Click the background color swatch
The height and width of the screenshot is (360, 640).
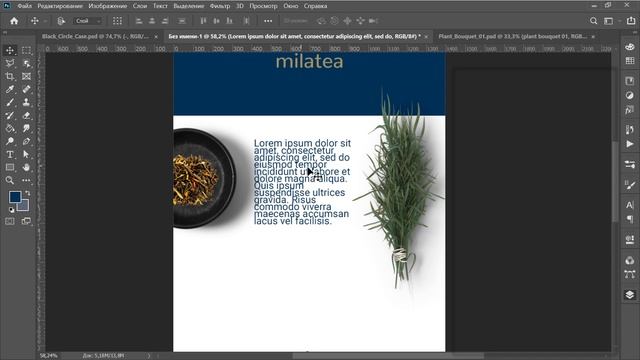24,206
